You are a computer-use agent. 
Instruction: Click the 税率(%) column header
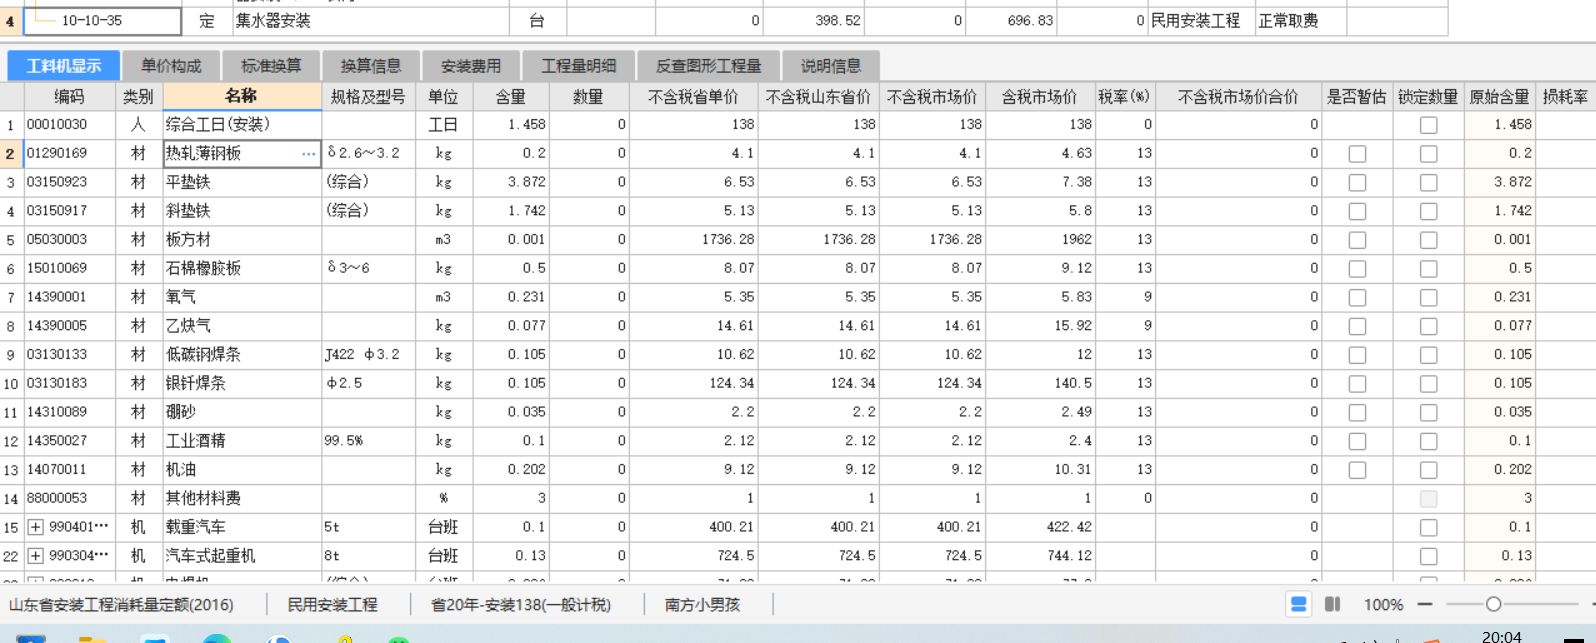click(1124, 96)
